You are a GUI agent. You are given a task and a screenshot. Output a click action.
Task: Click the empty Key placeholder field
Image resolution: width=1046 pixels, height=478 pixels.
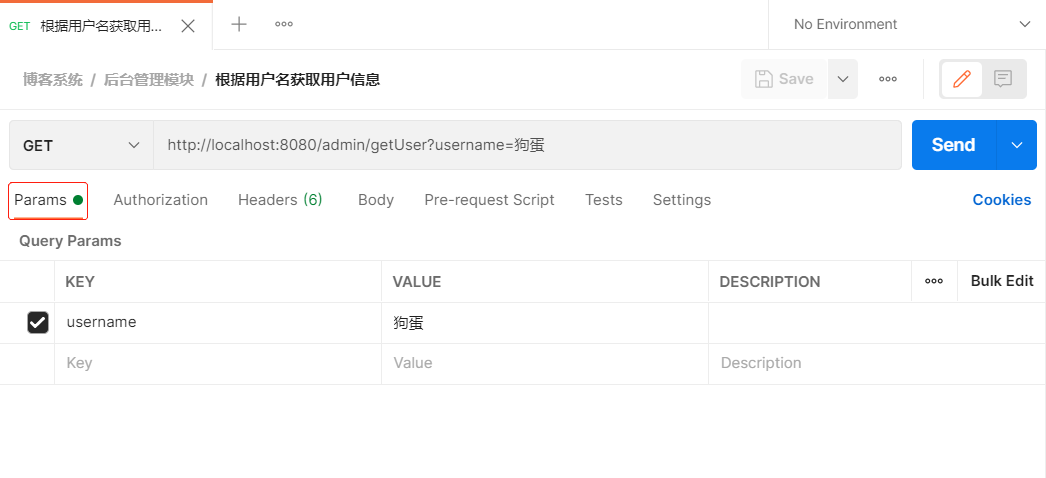tap(218, 363)
